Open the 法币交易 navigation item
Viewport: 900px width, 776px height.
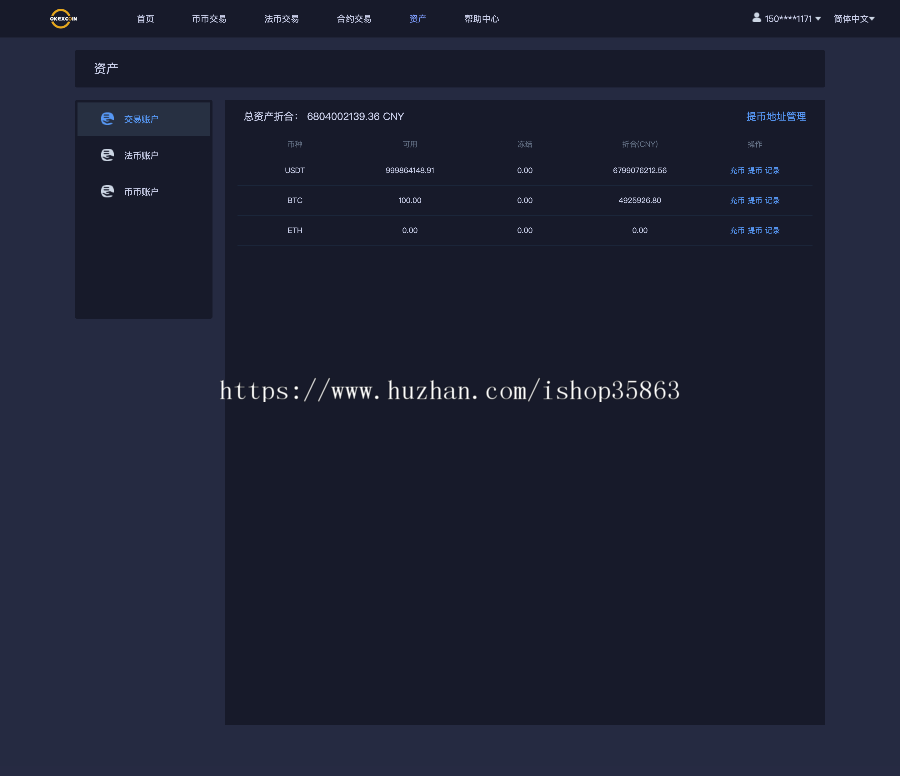click(281, 19)
